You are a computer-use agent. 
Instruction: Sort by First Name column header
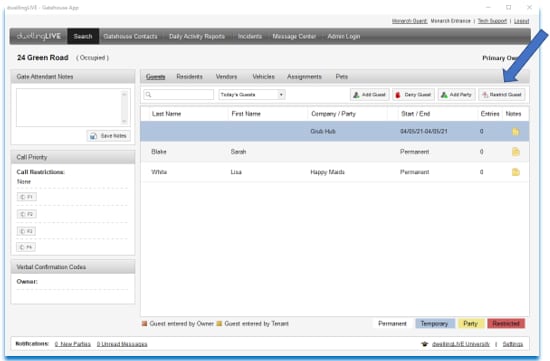(246, 114)
